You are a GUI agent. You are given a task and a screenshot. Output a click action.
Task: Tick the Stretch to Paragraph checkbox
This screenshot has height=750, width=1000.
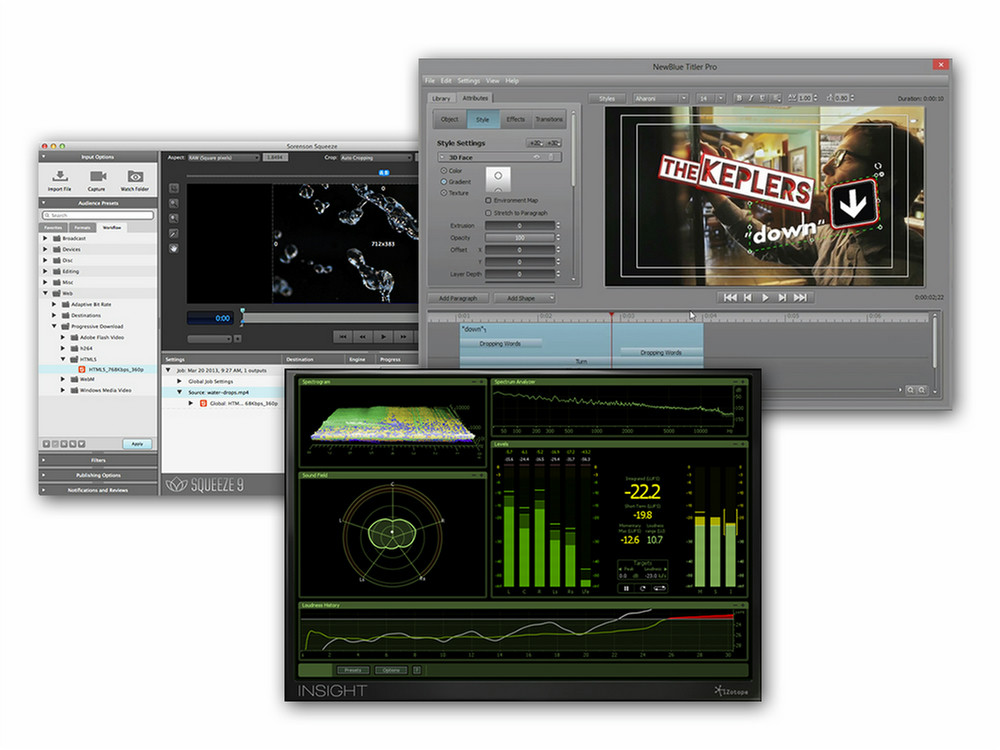(488, 212)
